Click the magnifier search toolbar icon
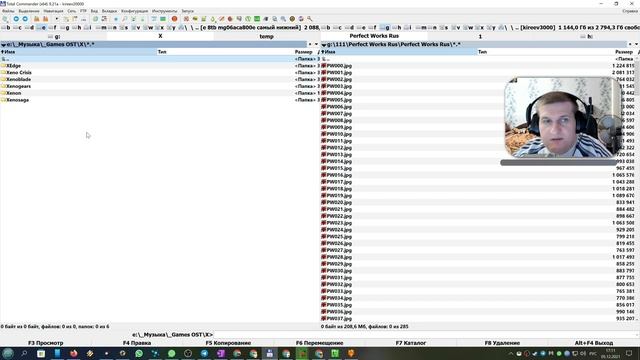This screenshot has height=360, width=640. [124, 19]
